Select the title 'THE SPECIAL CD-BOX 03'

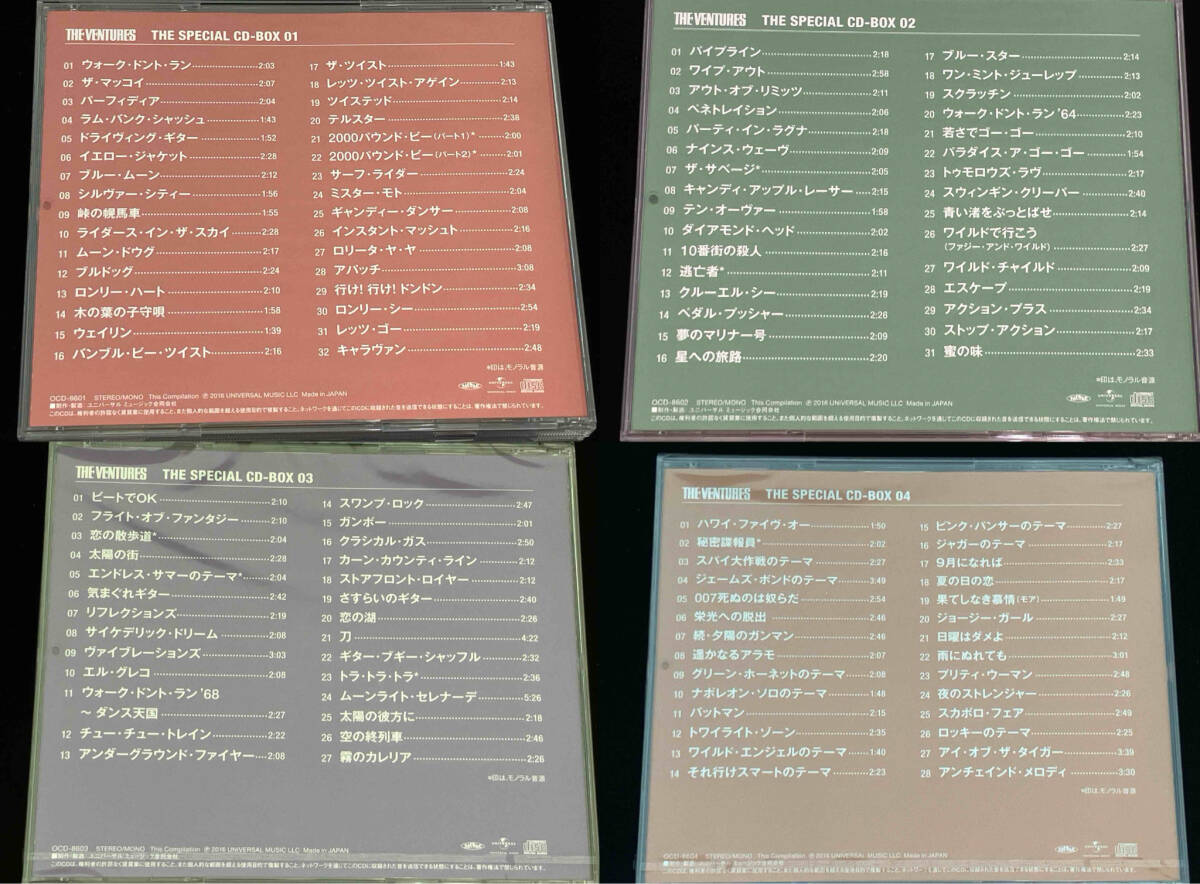click(x=237, y=476)
